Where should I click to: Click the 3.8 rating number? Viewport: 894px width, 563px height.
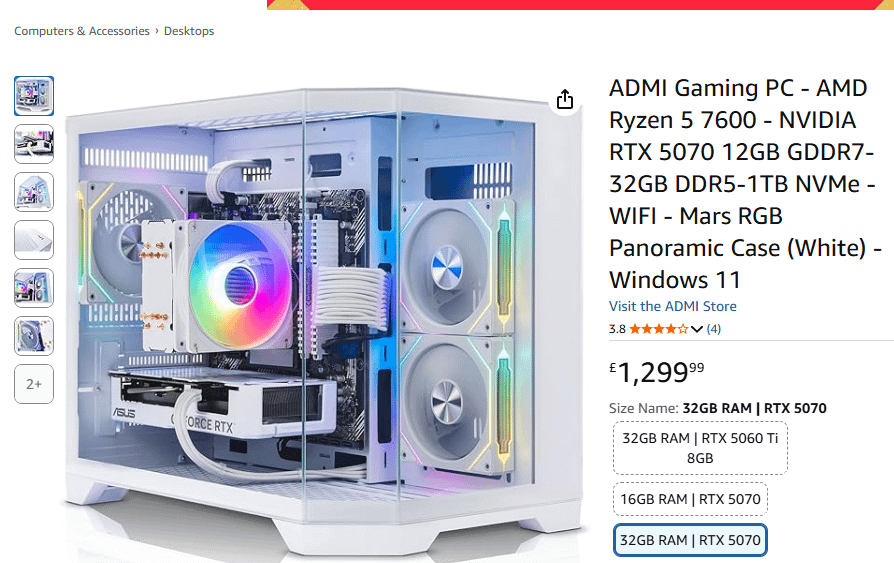pos(617,329)
